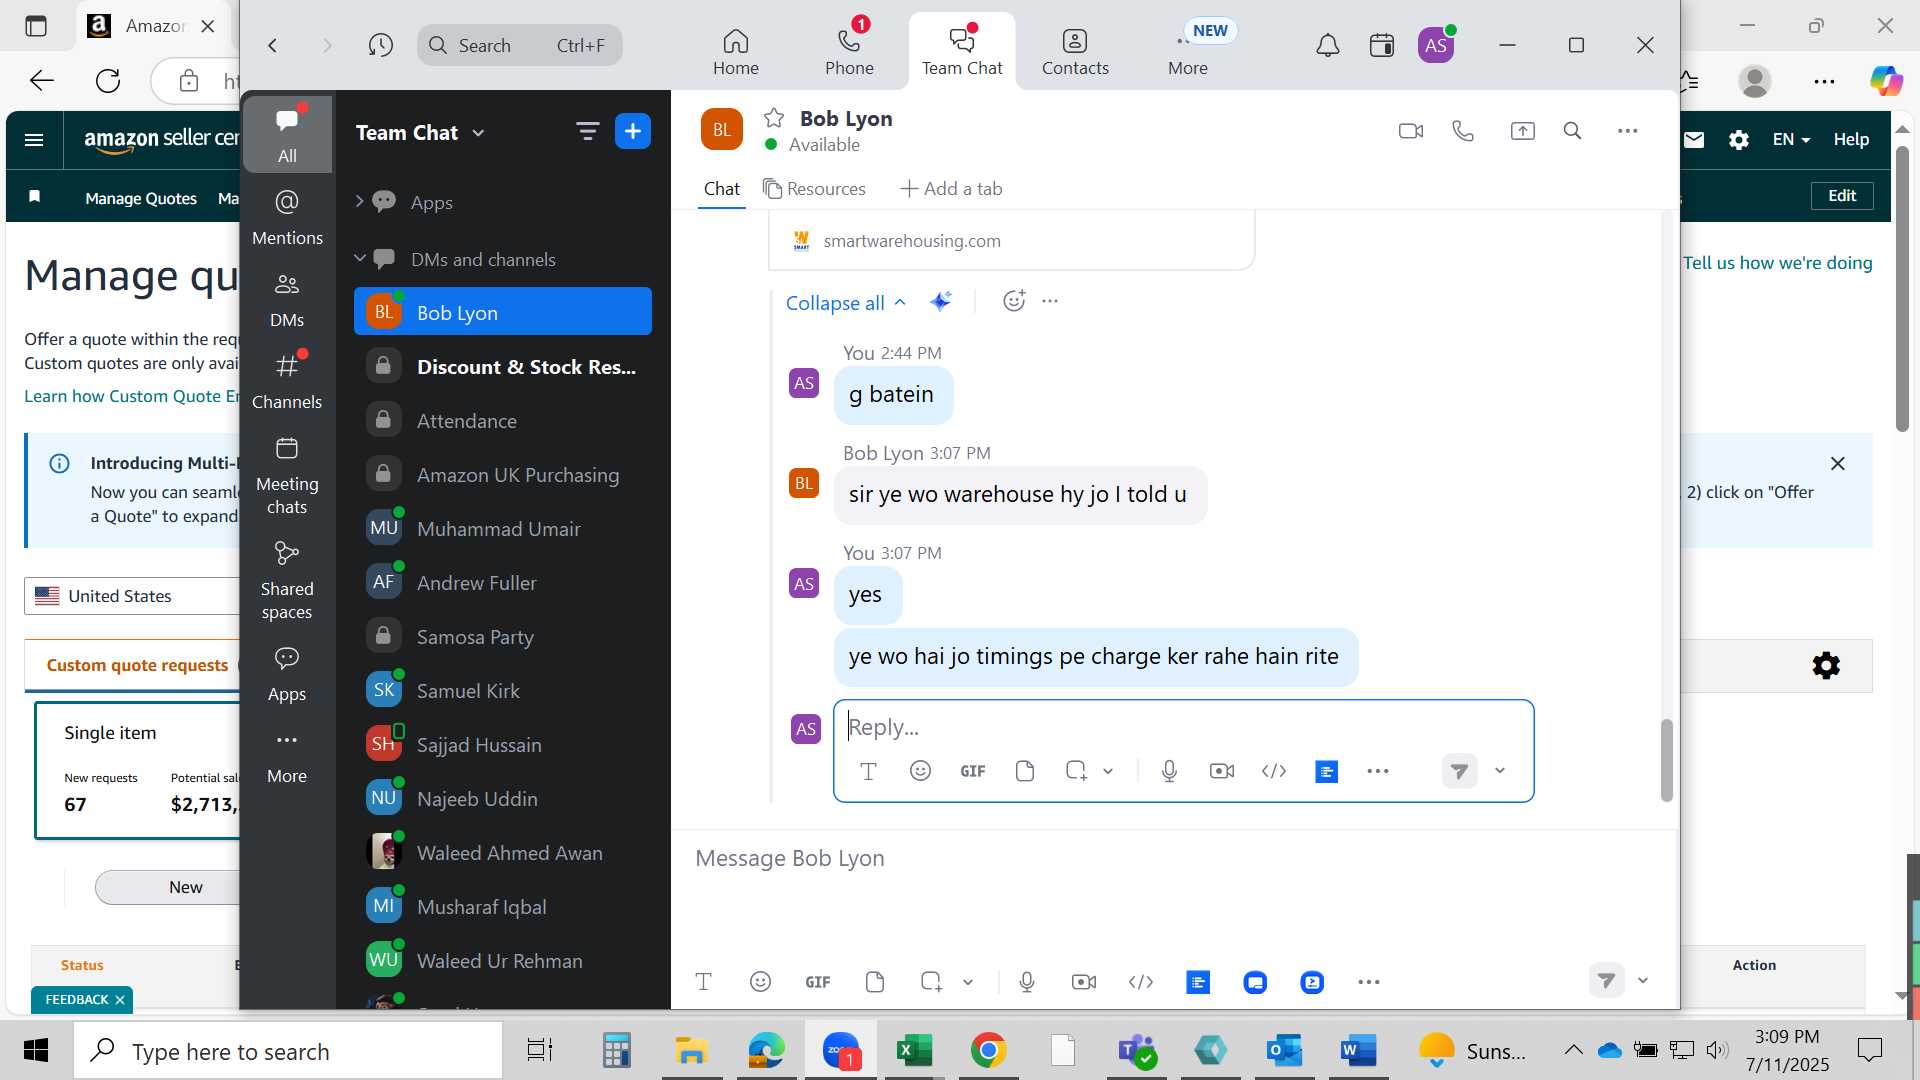Start a video meeting with Bob Lyon

pyautogui.click(x=1411, y=131)
